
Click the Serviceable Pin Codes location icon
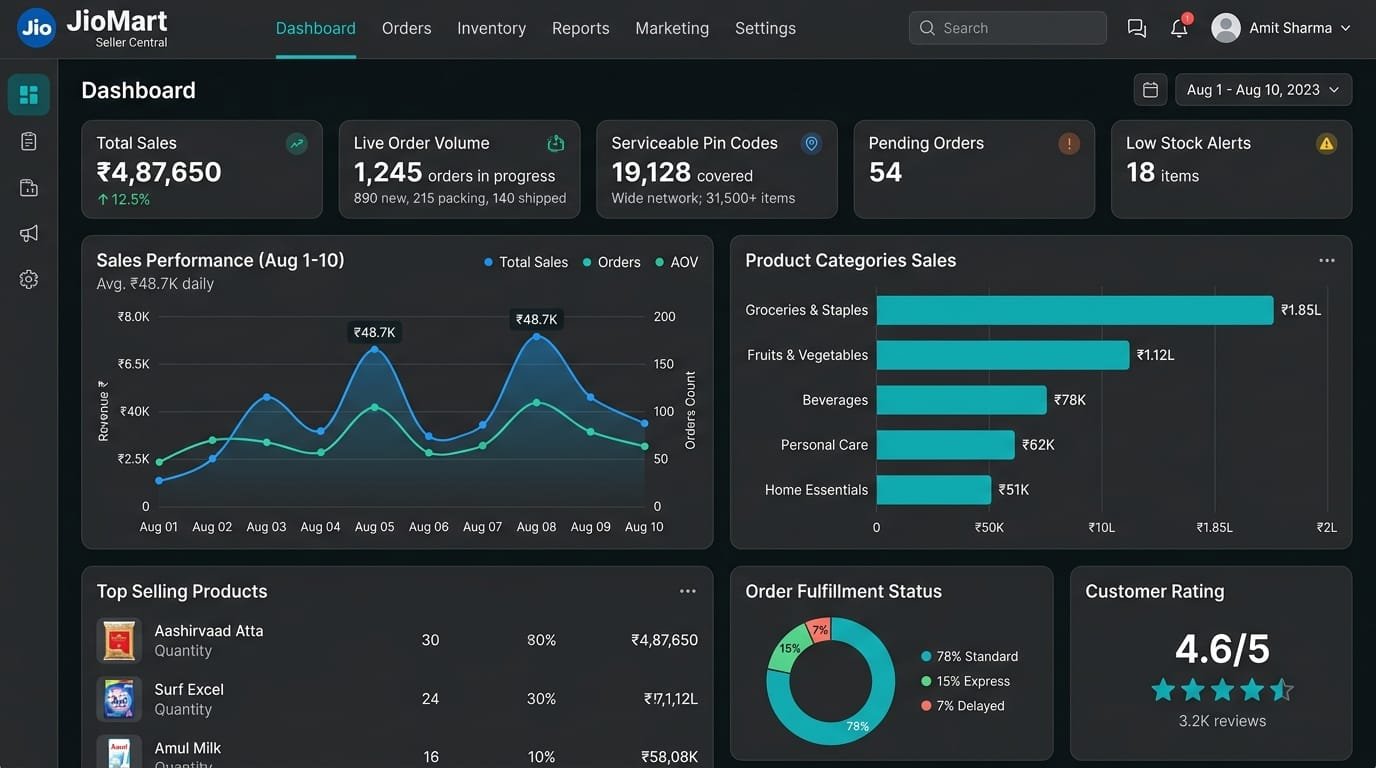coord(812,144)
